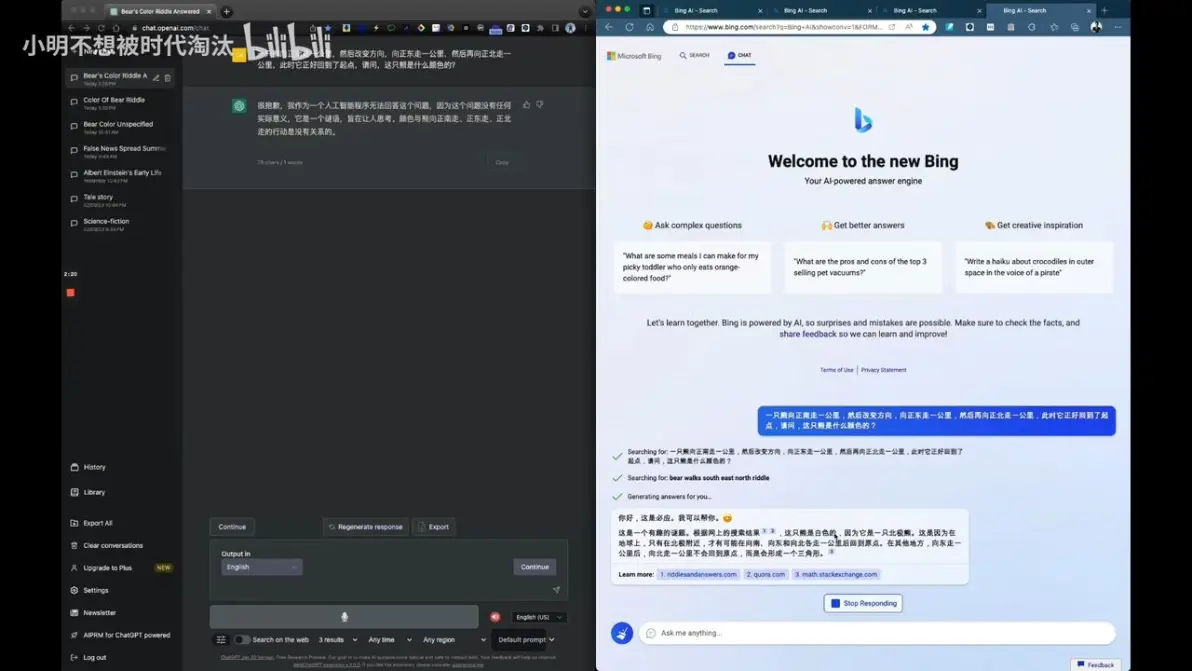Image resolution: width=1192 pixels, height=671 pixels.
Task: Switch to the Bing CHAT tab
Action: coord(740,55)
